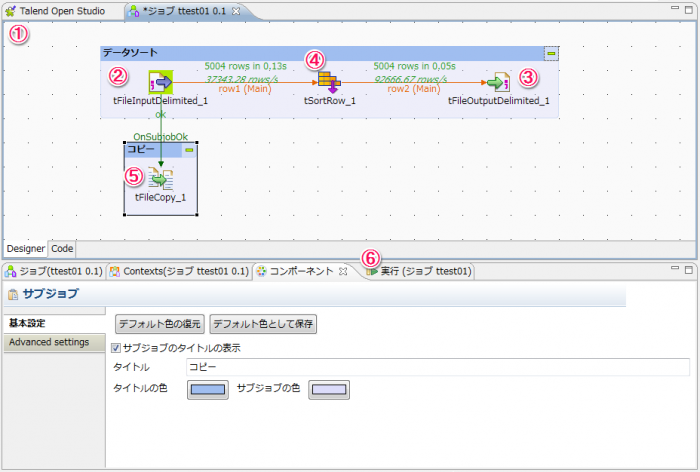This screenshot has width=700, height=472.
Task: Open the Contexts(ジョブ ttest01 0.1) tab
Action: tap(179, 271)
